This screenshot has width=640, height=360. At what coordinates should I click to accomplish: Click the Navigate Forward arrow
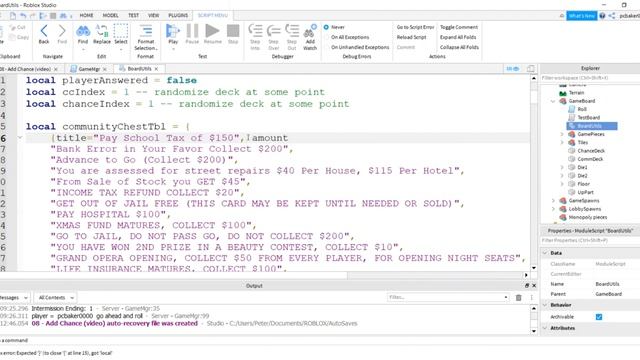(x=62, y=34)
